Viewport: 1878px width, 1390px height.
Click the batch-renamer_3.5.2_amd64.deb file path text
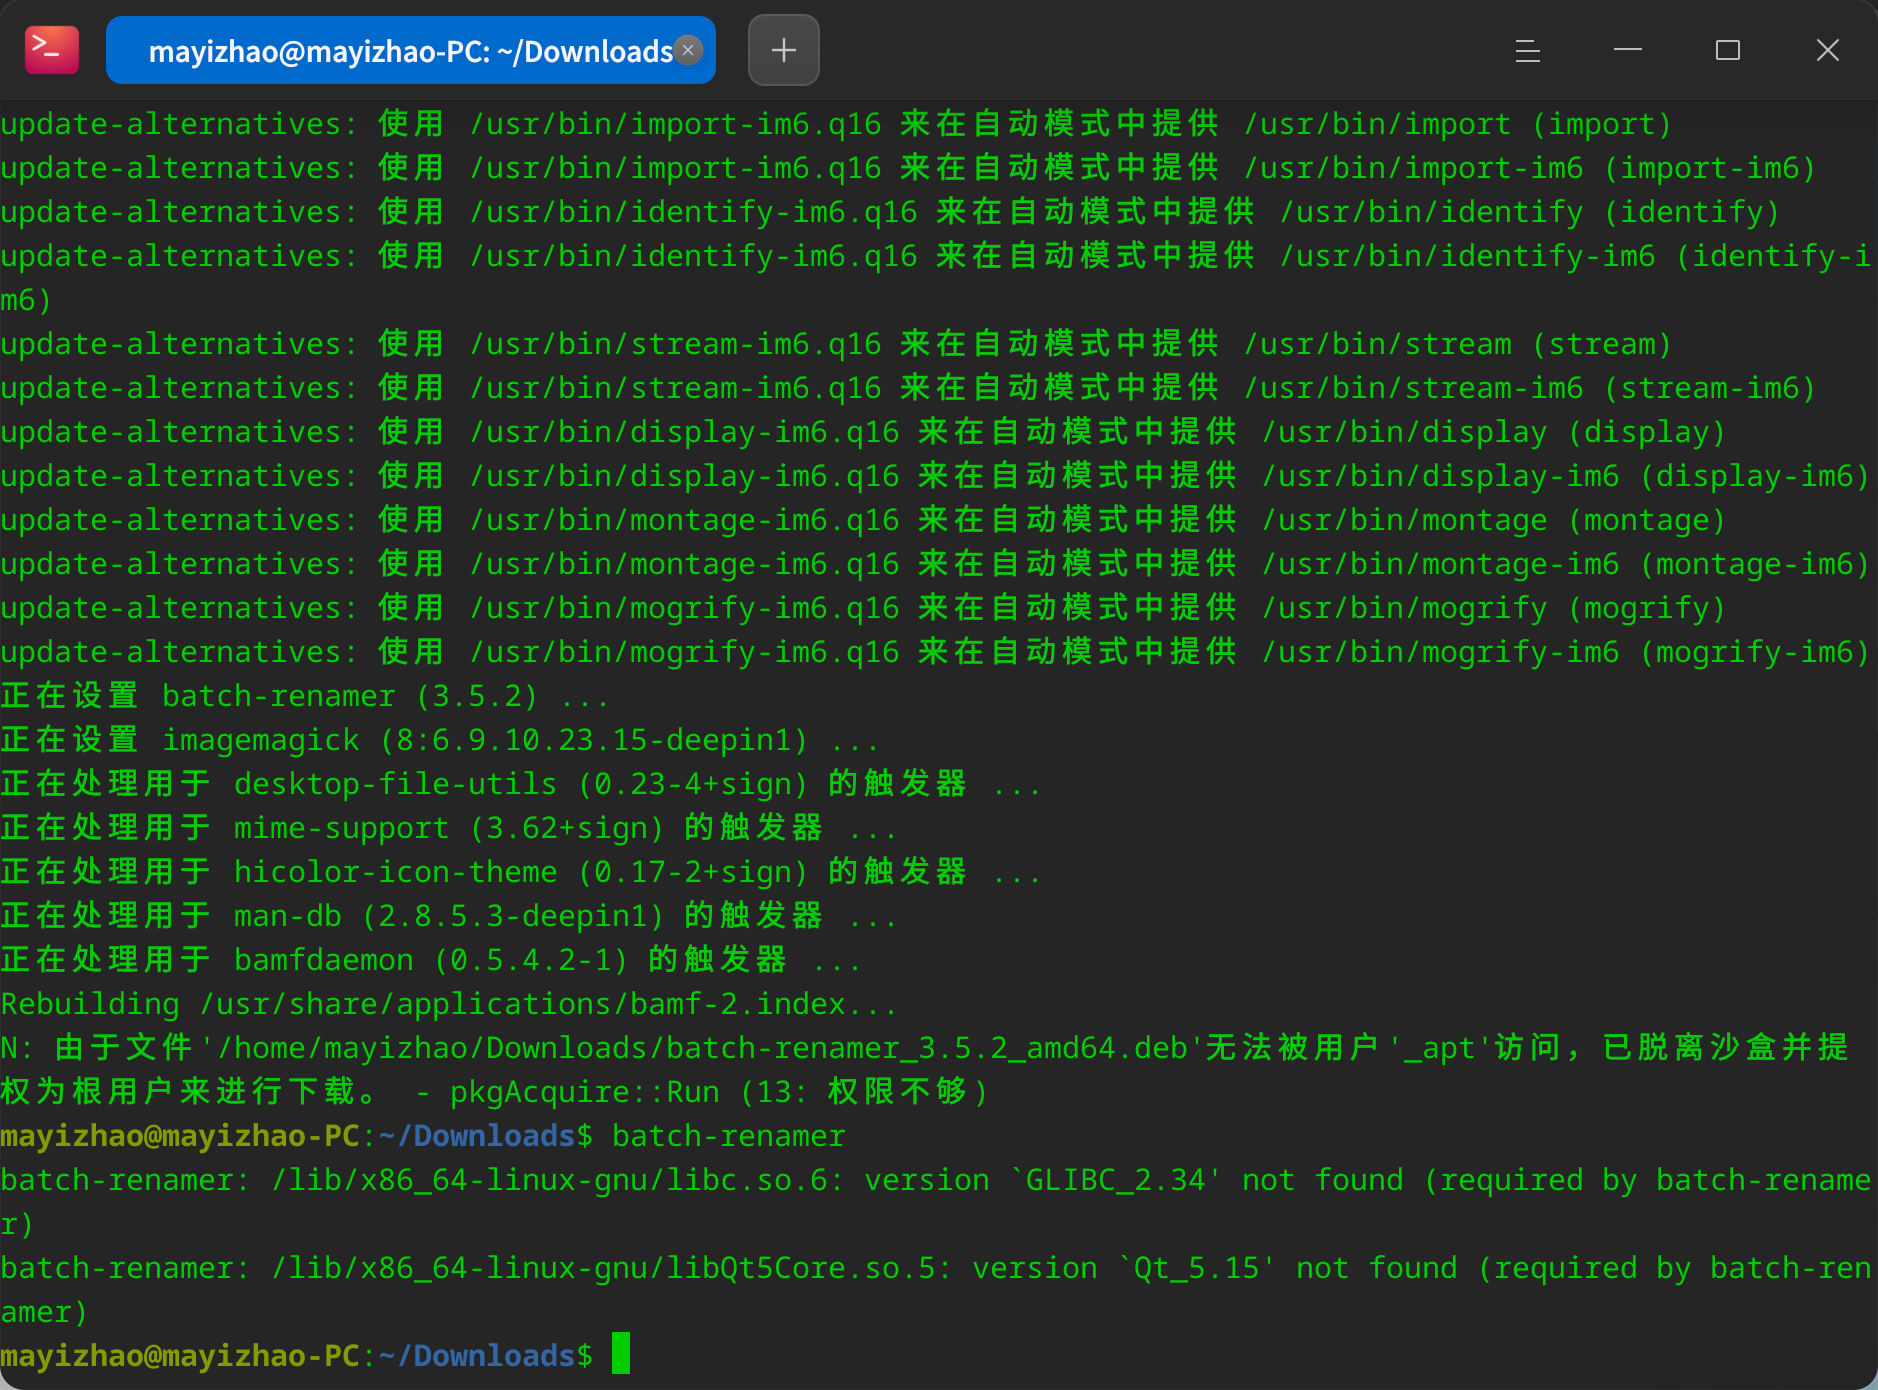(702, 1048)
